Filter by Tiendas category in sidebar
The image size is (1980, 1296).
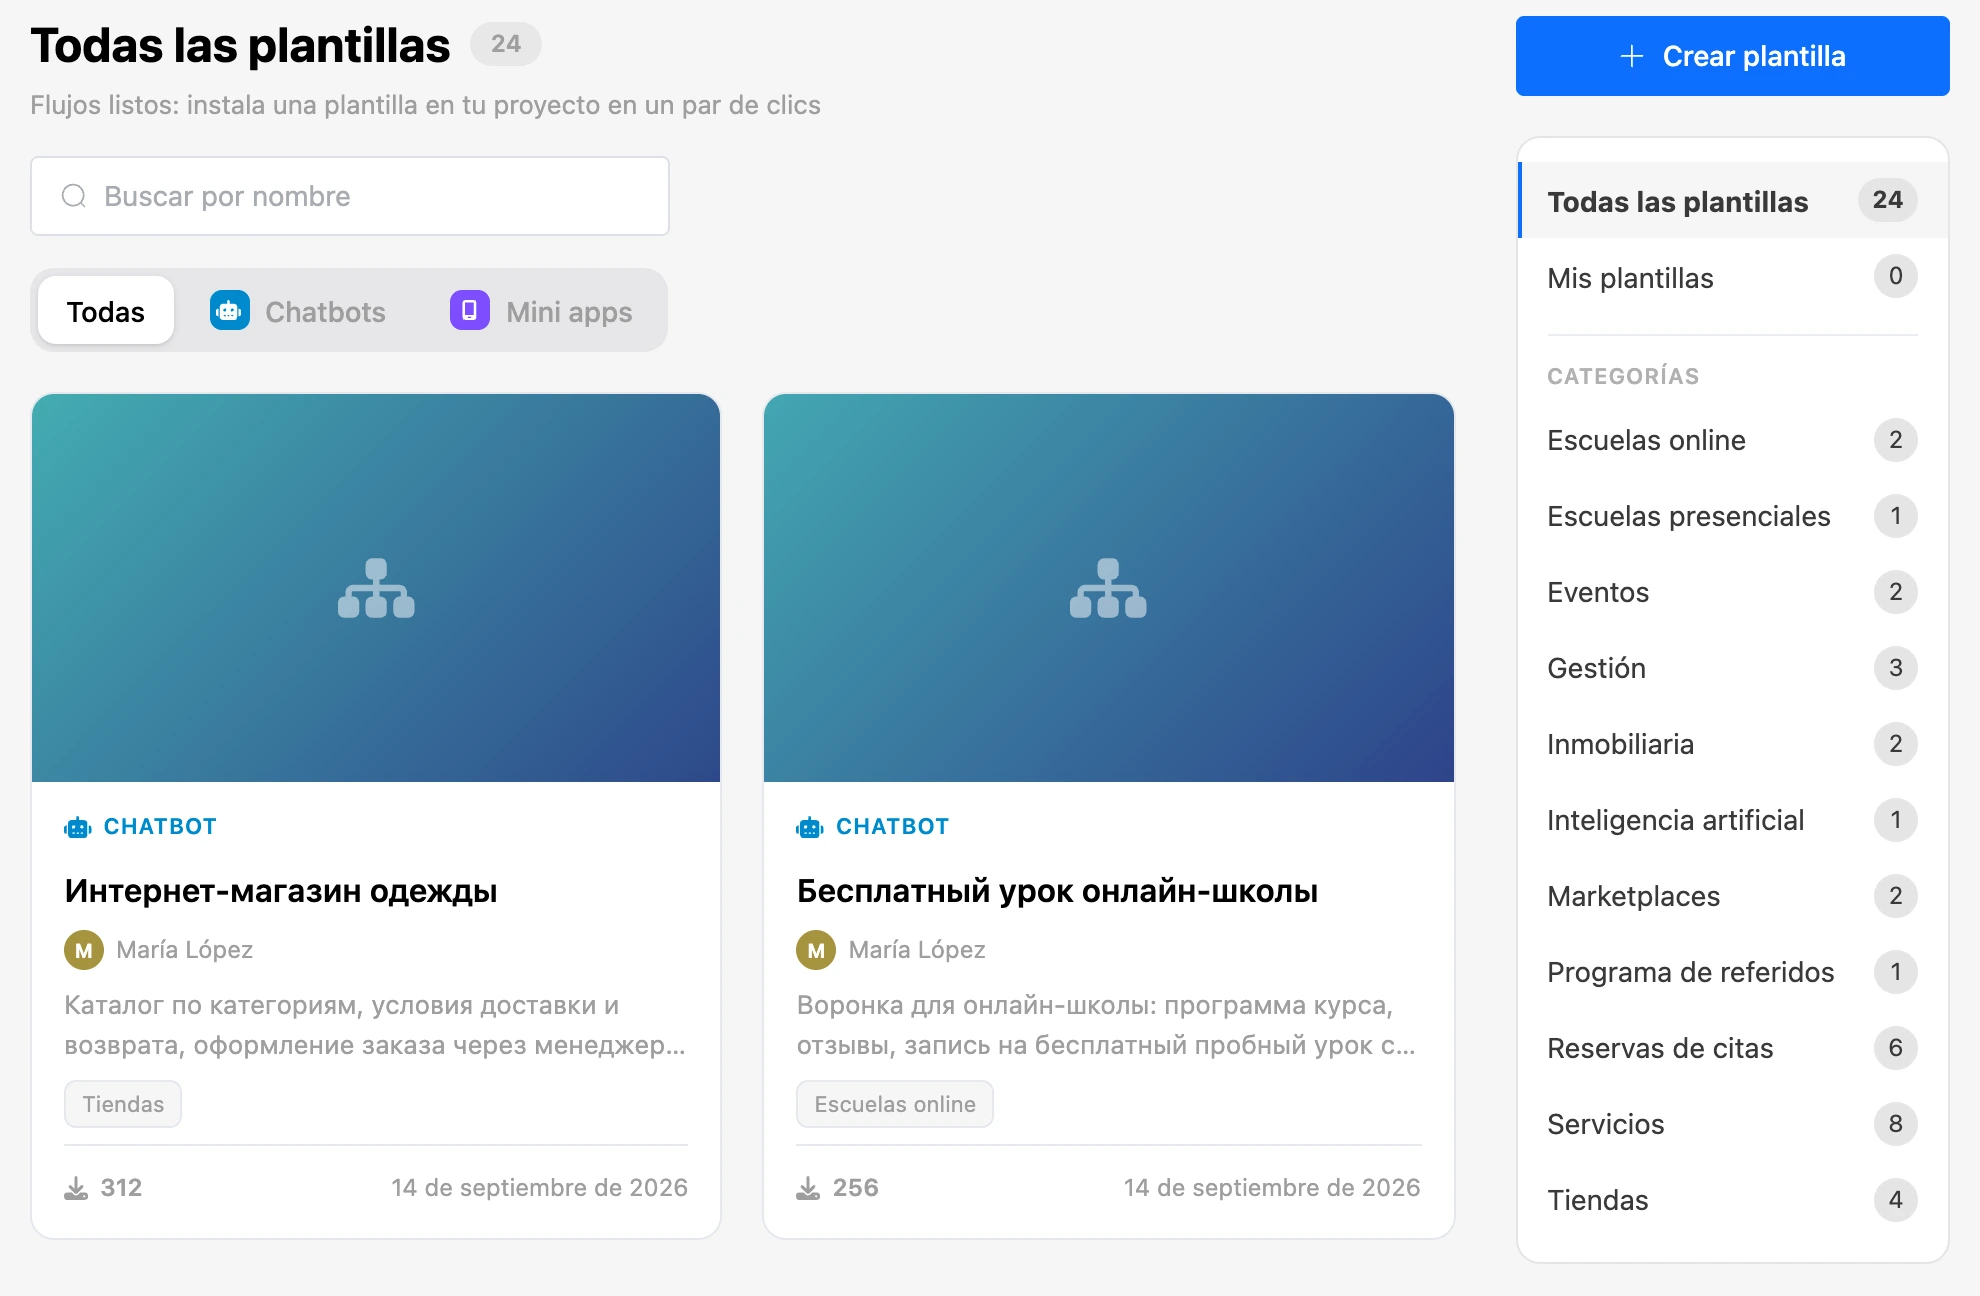click(x=1733, y=1200)
